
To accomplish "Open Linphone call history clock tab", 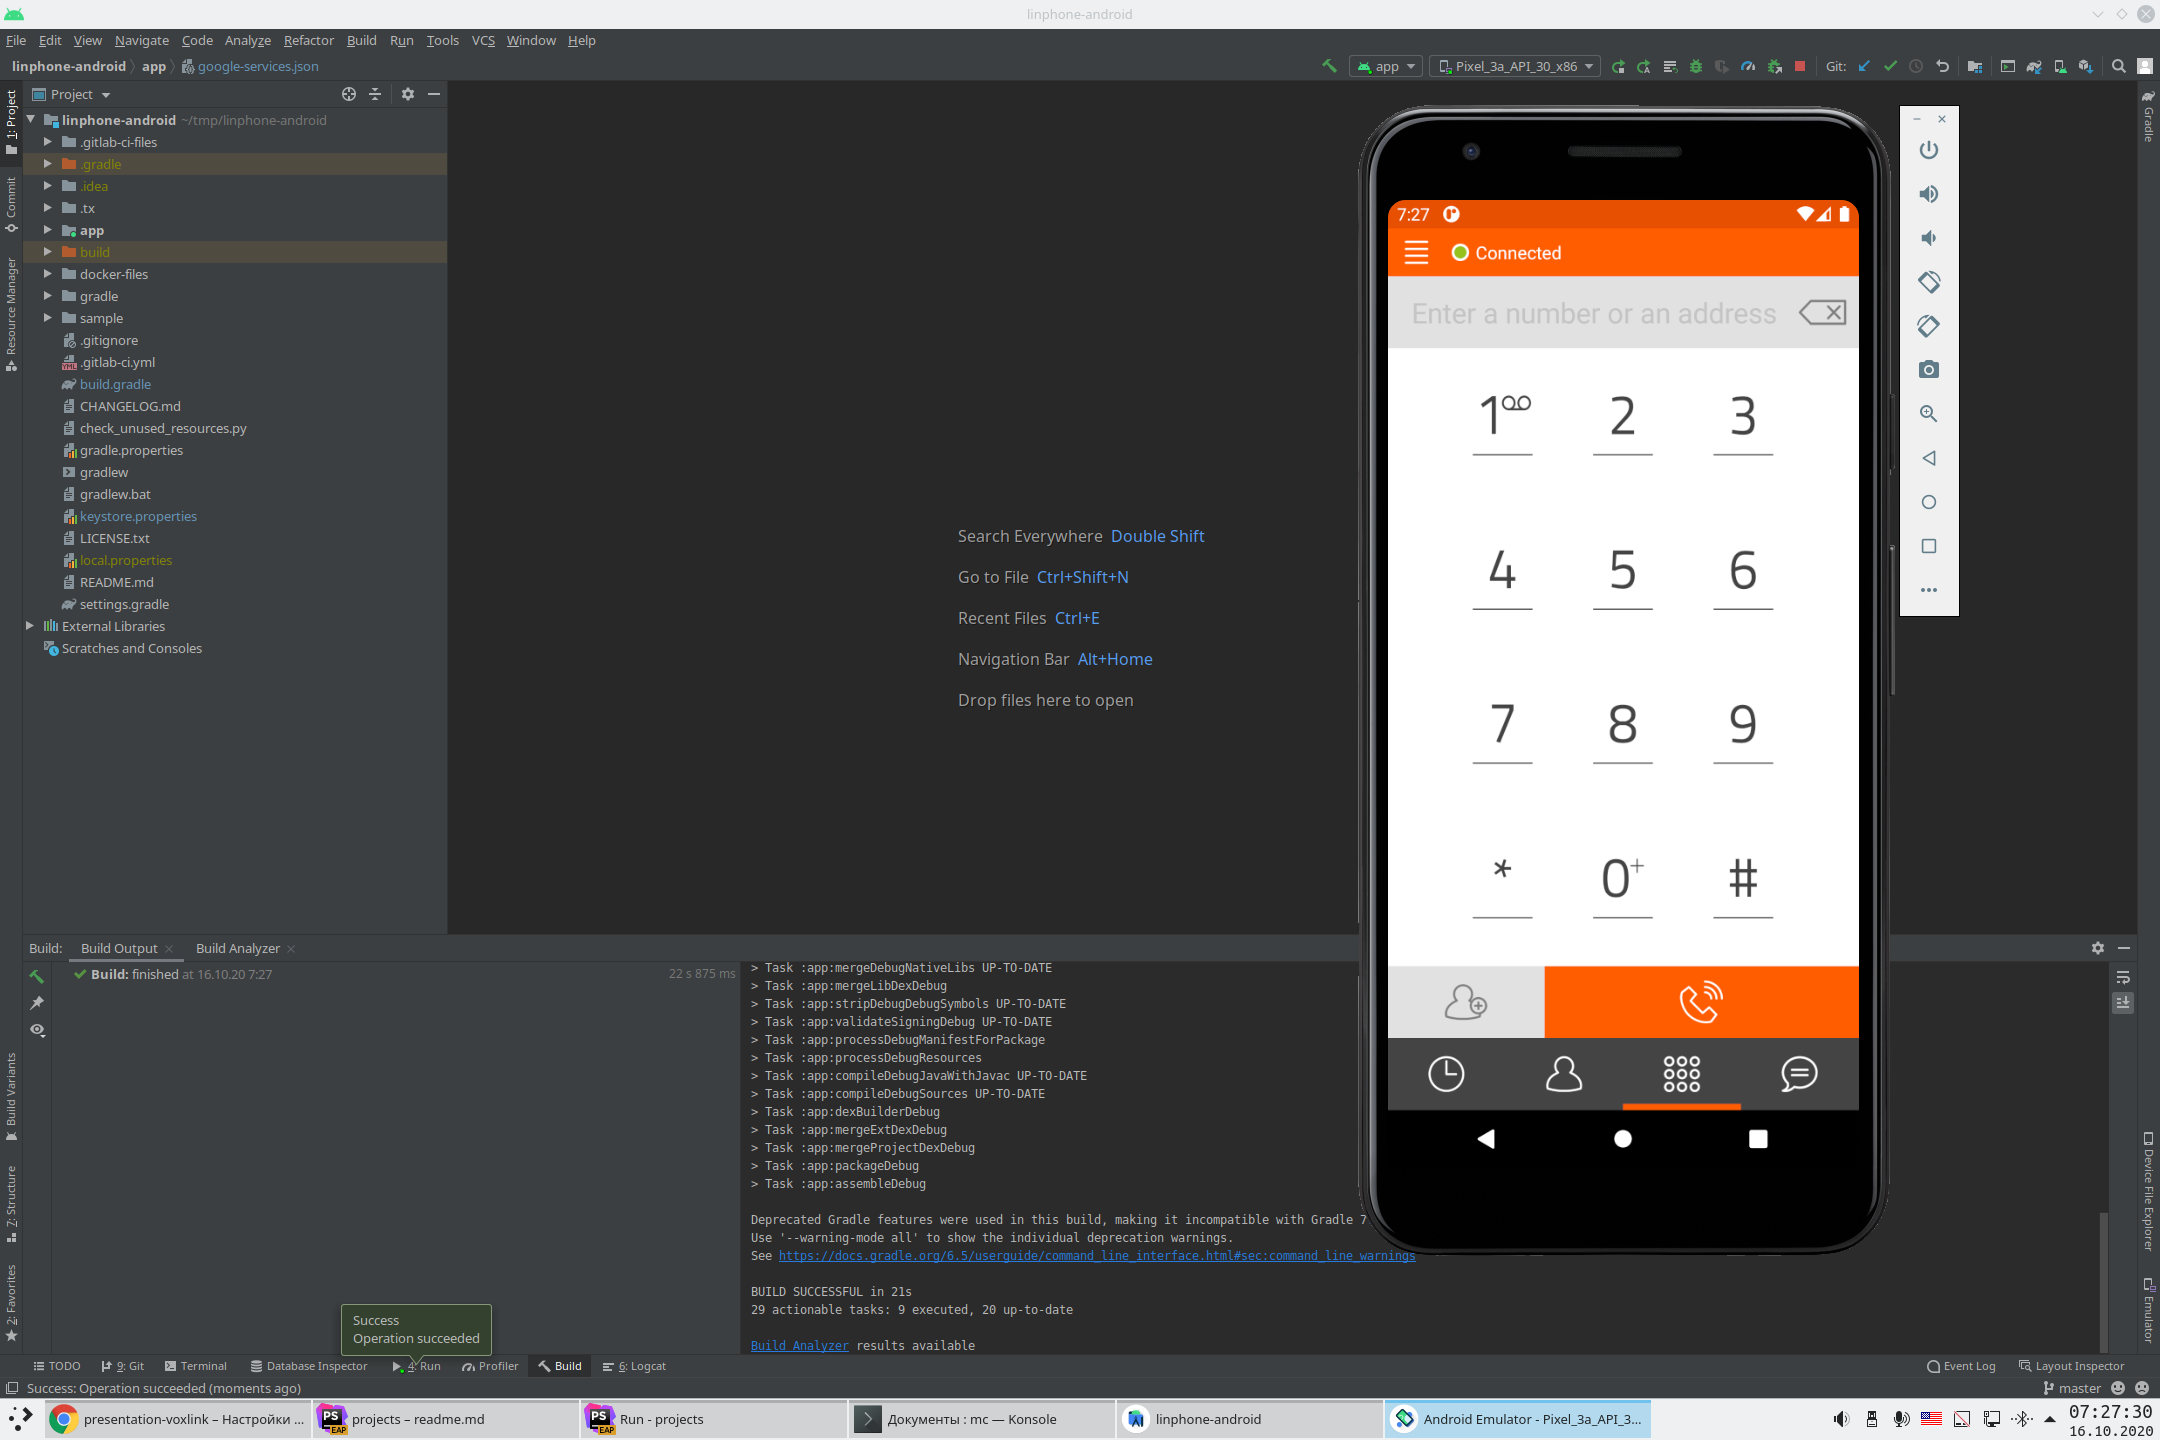I will click(x=1446, y=1074).
